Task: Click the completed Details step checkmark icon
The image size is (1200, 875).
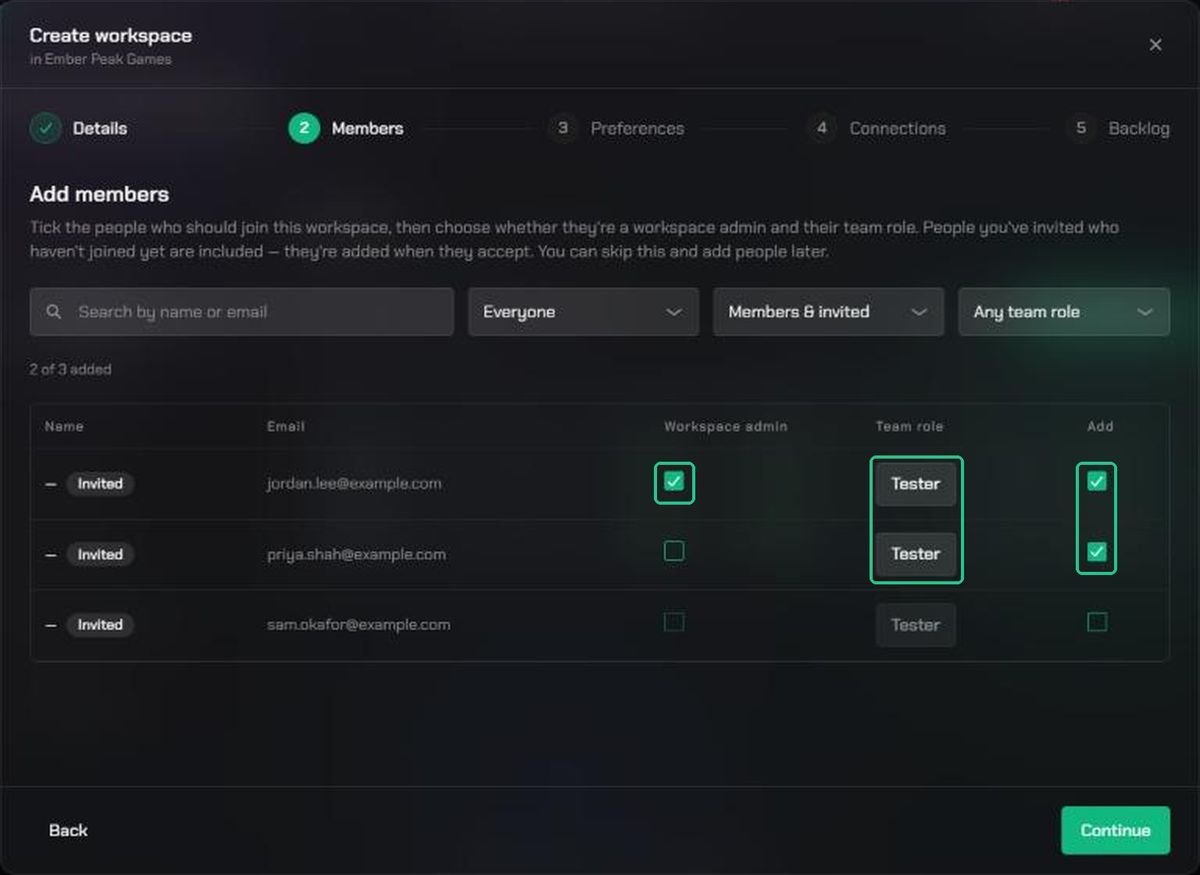Action: click(45, 128)
